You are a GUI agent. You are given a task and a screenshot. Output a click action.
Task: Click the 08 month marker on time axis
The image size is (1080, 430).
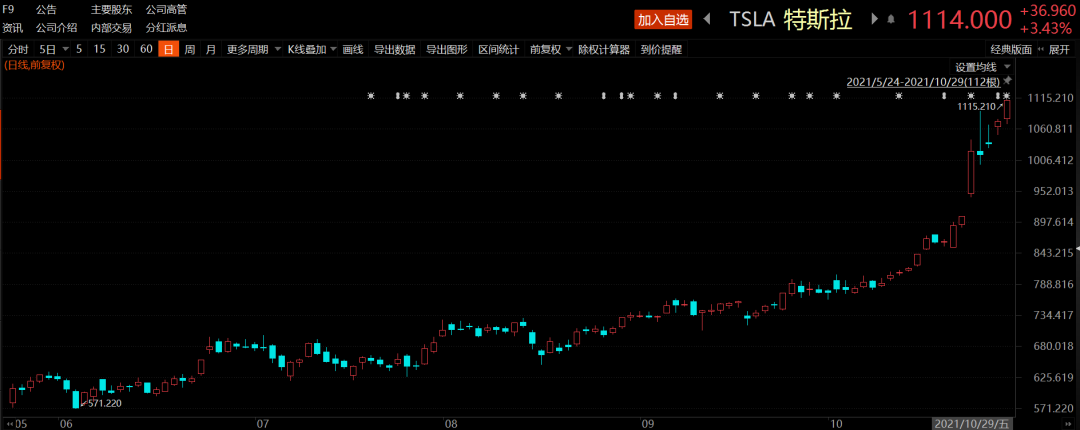point(450,422)
